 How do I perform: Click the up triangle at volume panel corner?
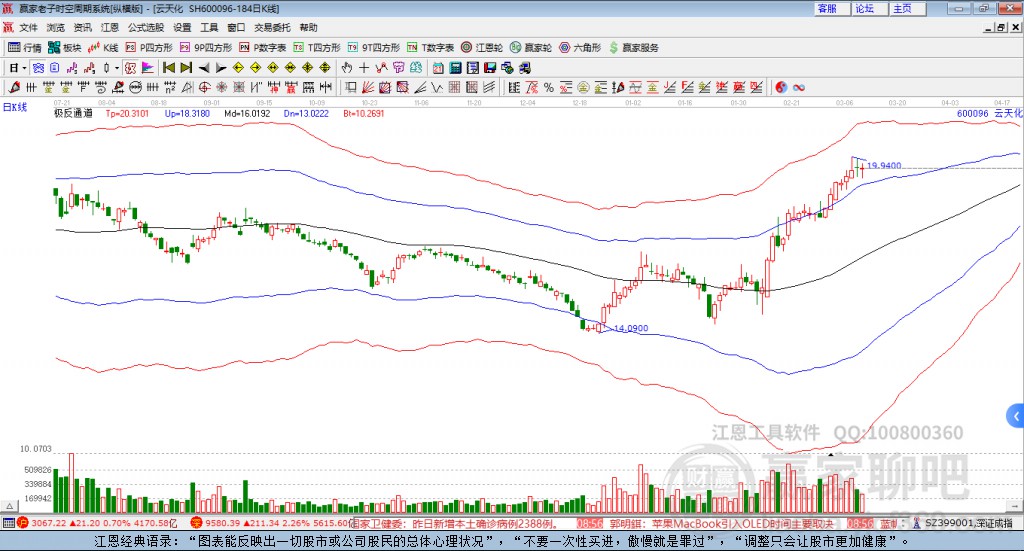[x=9, y=506]
